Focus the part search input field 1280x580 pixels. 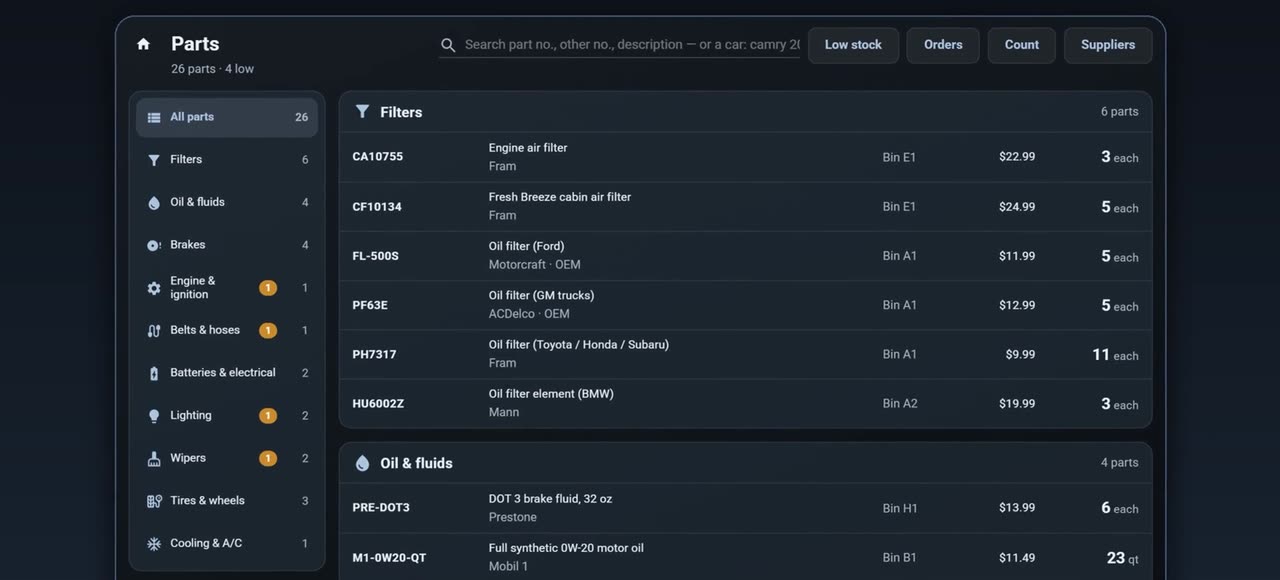click(620, 45)
